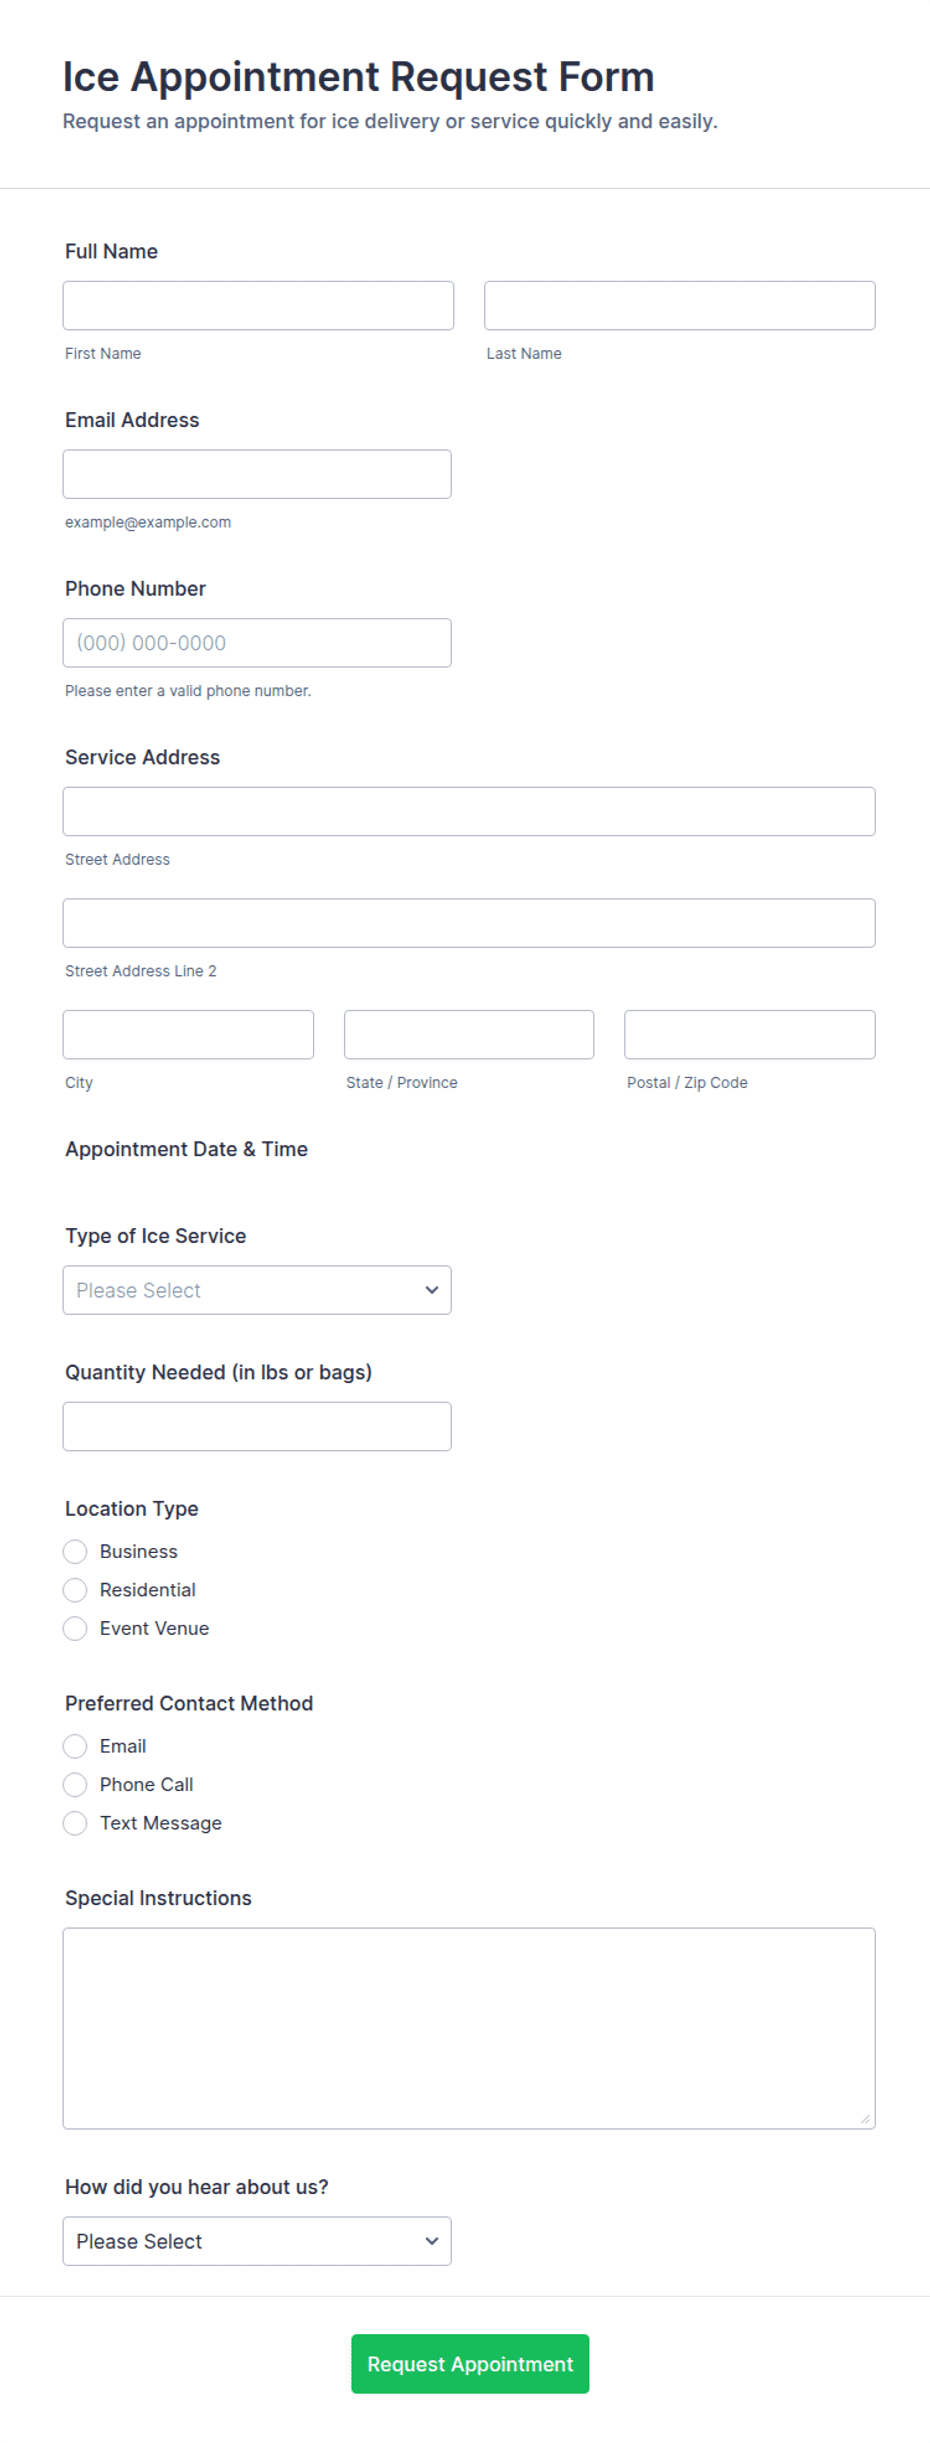The width and height of the screenshot is (930, 2443).
Task: Click the Postal / Zip Code field
Action: pos(750,1034)
